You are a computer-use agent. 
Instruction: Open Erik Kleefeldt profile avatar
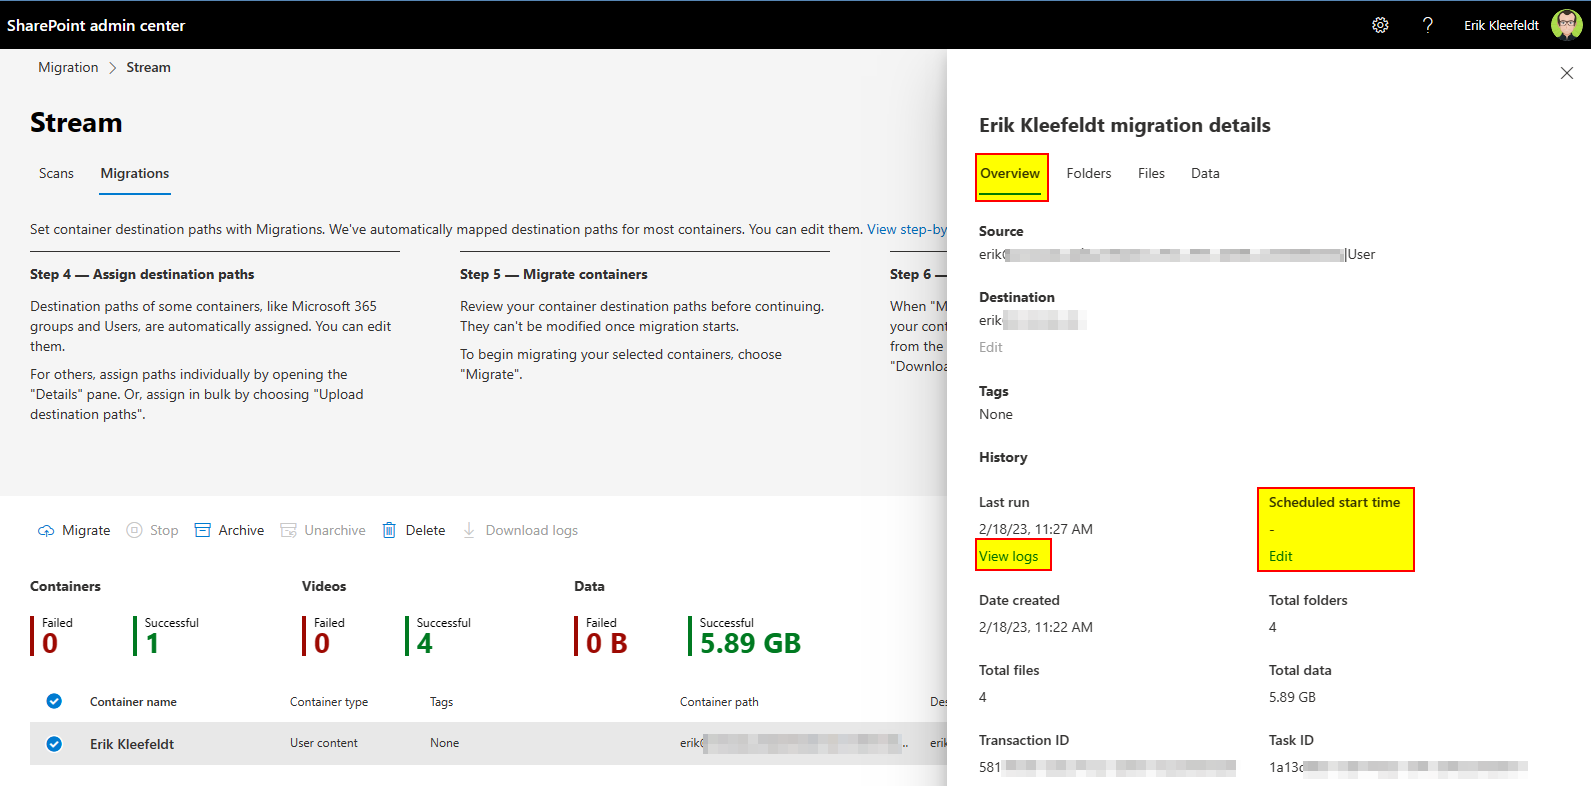[x=1566, y=25]
